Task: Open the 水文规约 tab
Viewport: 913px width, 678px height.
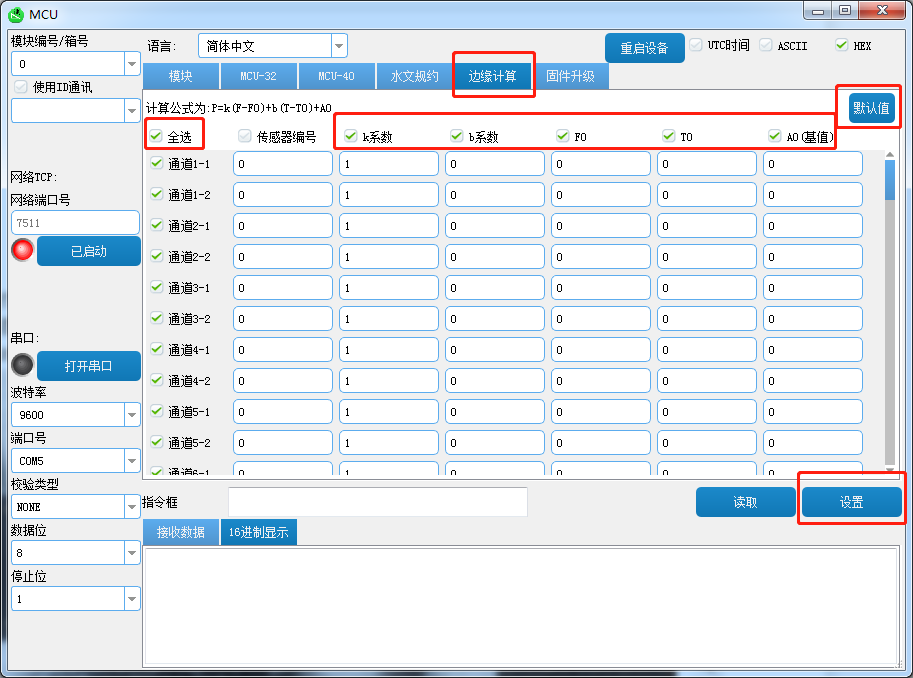Action: coord(414,76)
